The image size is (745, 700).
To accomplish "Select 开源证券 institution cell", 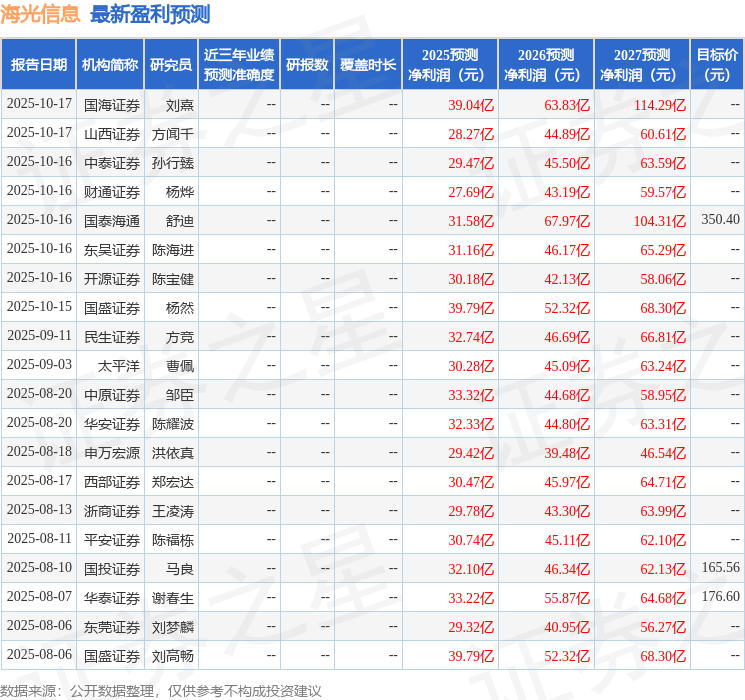I will point(112,279).
